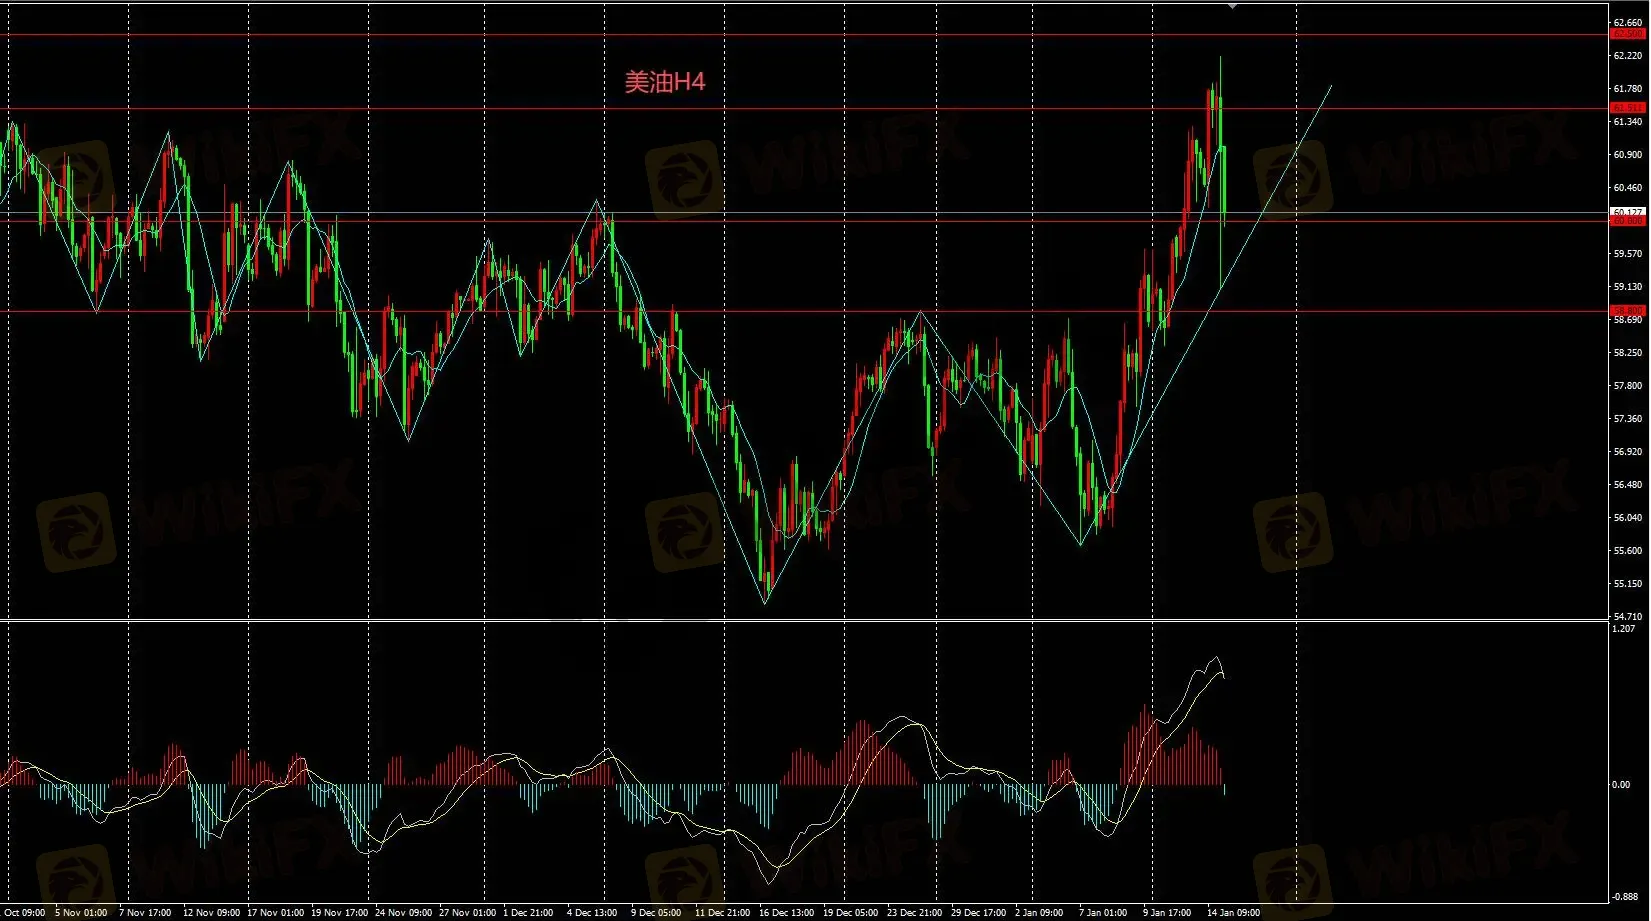Click the 12 Nov 09:00 time label
Screen dimensions: 1651x921
tap(211, 913)
